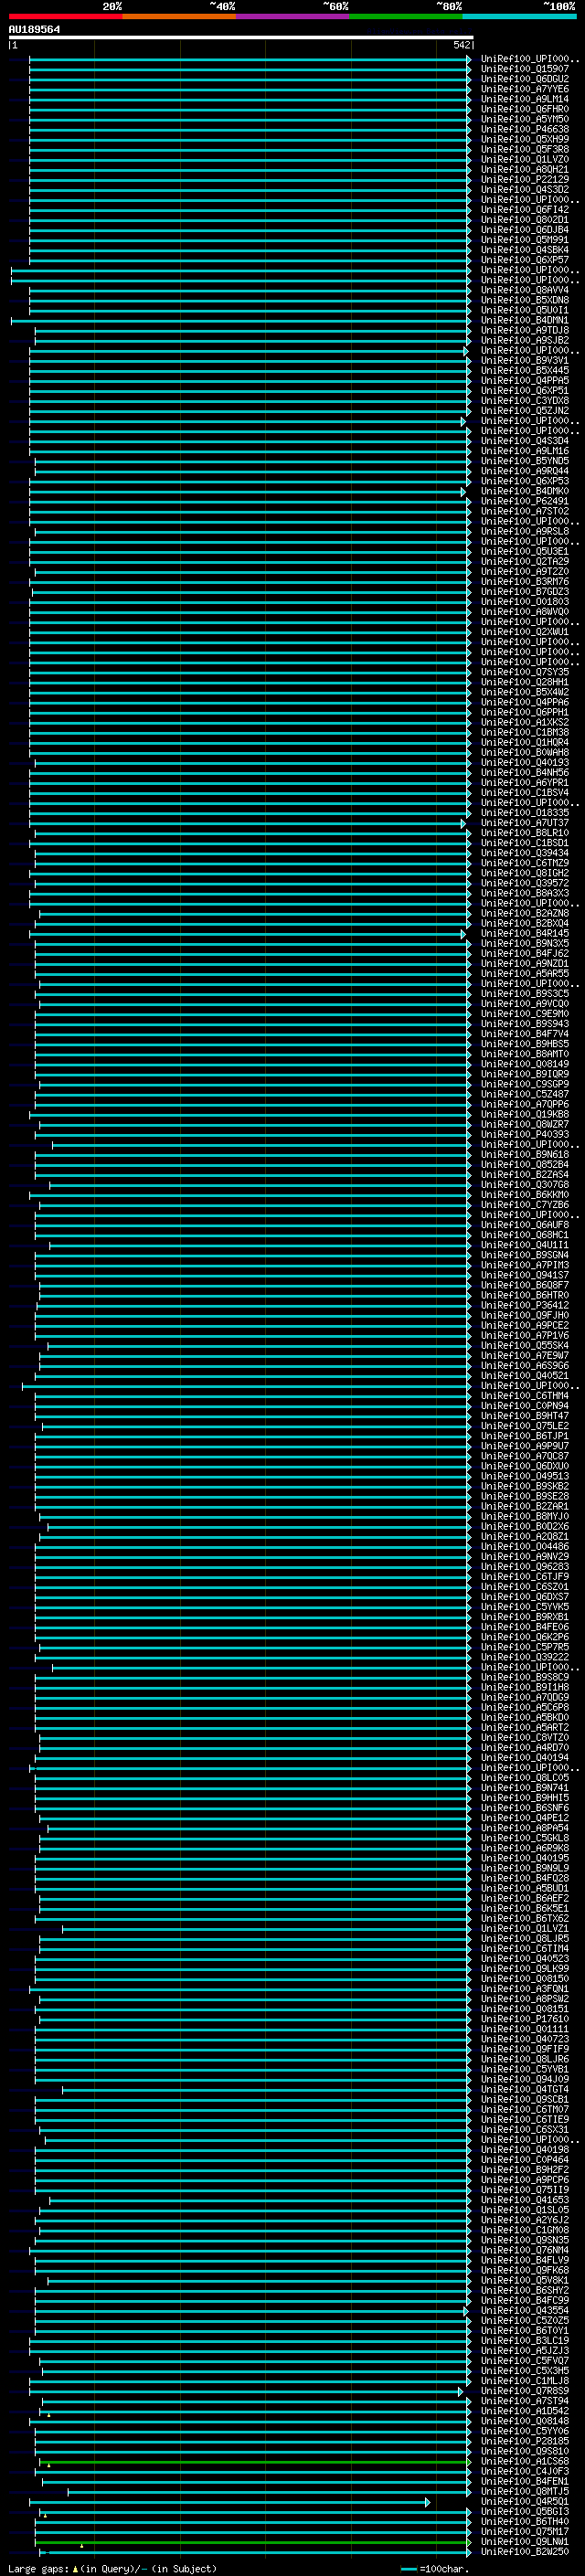Screen dimensions: 585x2576
Task: Select hit label UniRef100_B9N618
Action: pos(525,1154)
